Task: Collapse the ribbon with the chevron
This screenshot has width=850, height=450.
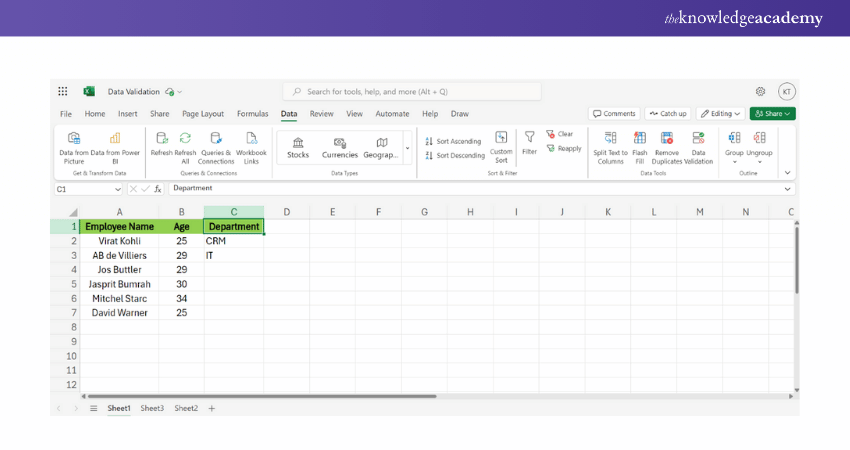Action: [787, 172]
